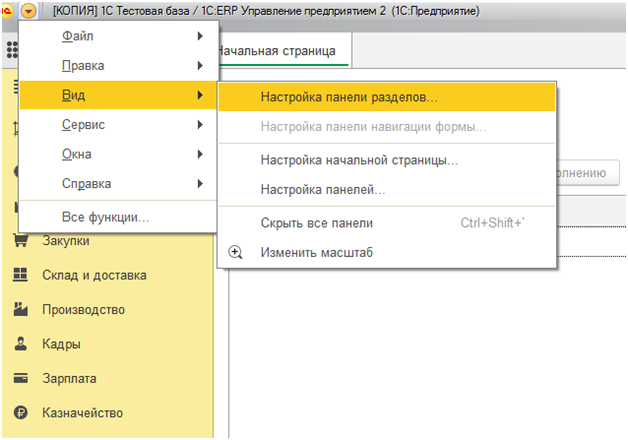Expand the Файл submenu arrow
This screenshot has height=440, width=628.
pyautogui.click(x=200, y=36)
